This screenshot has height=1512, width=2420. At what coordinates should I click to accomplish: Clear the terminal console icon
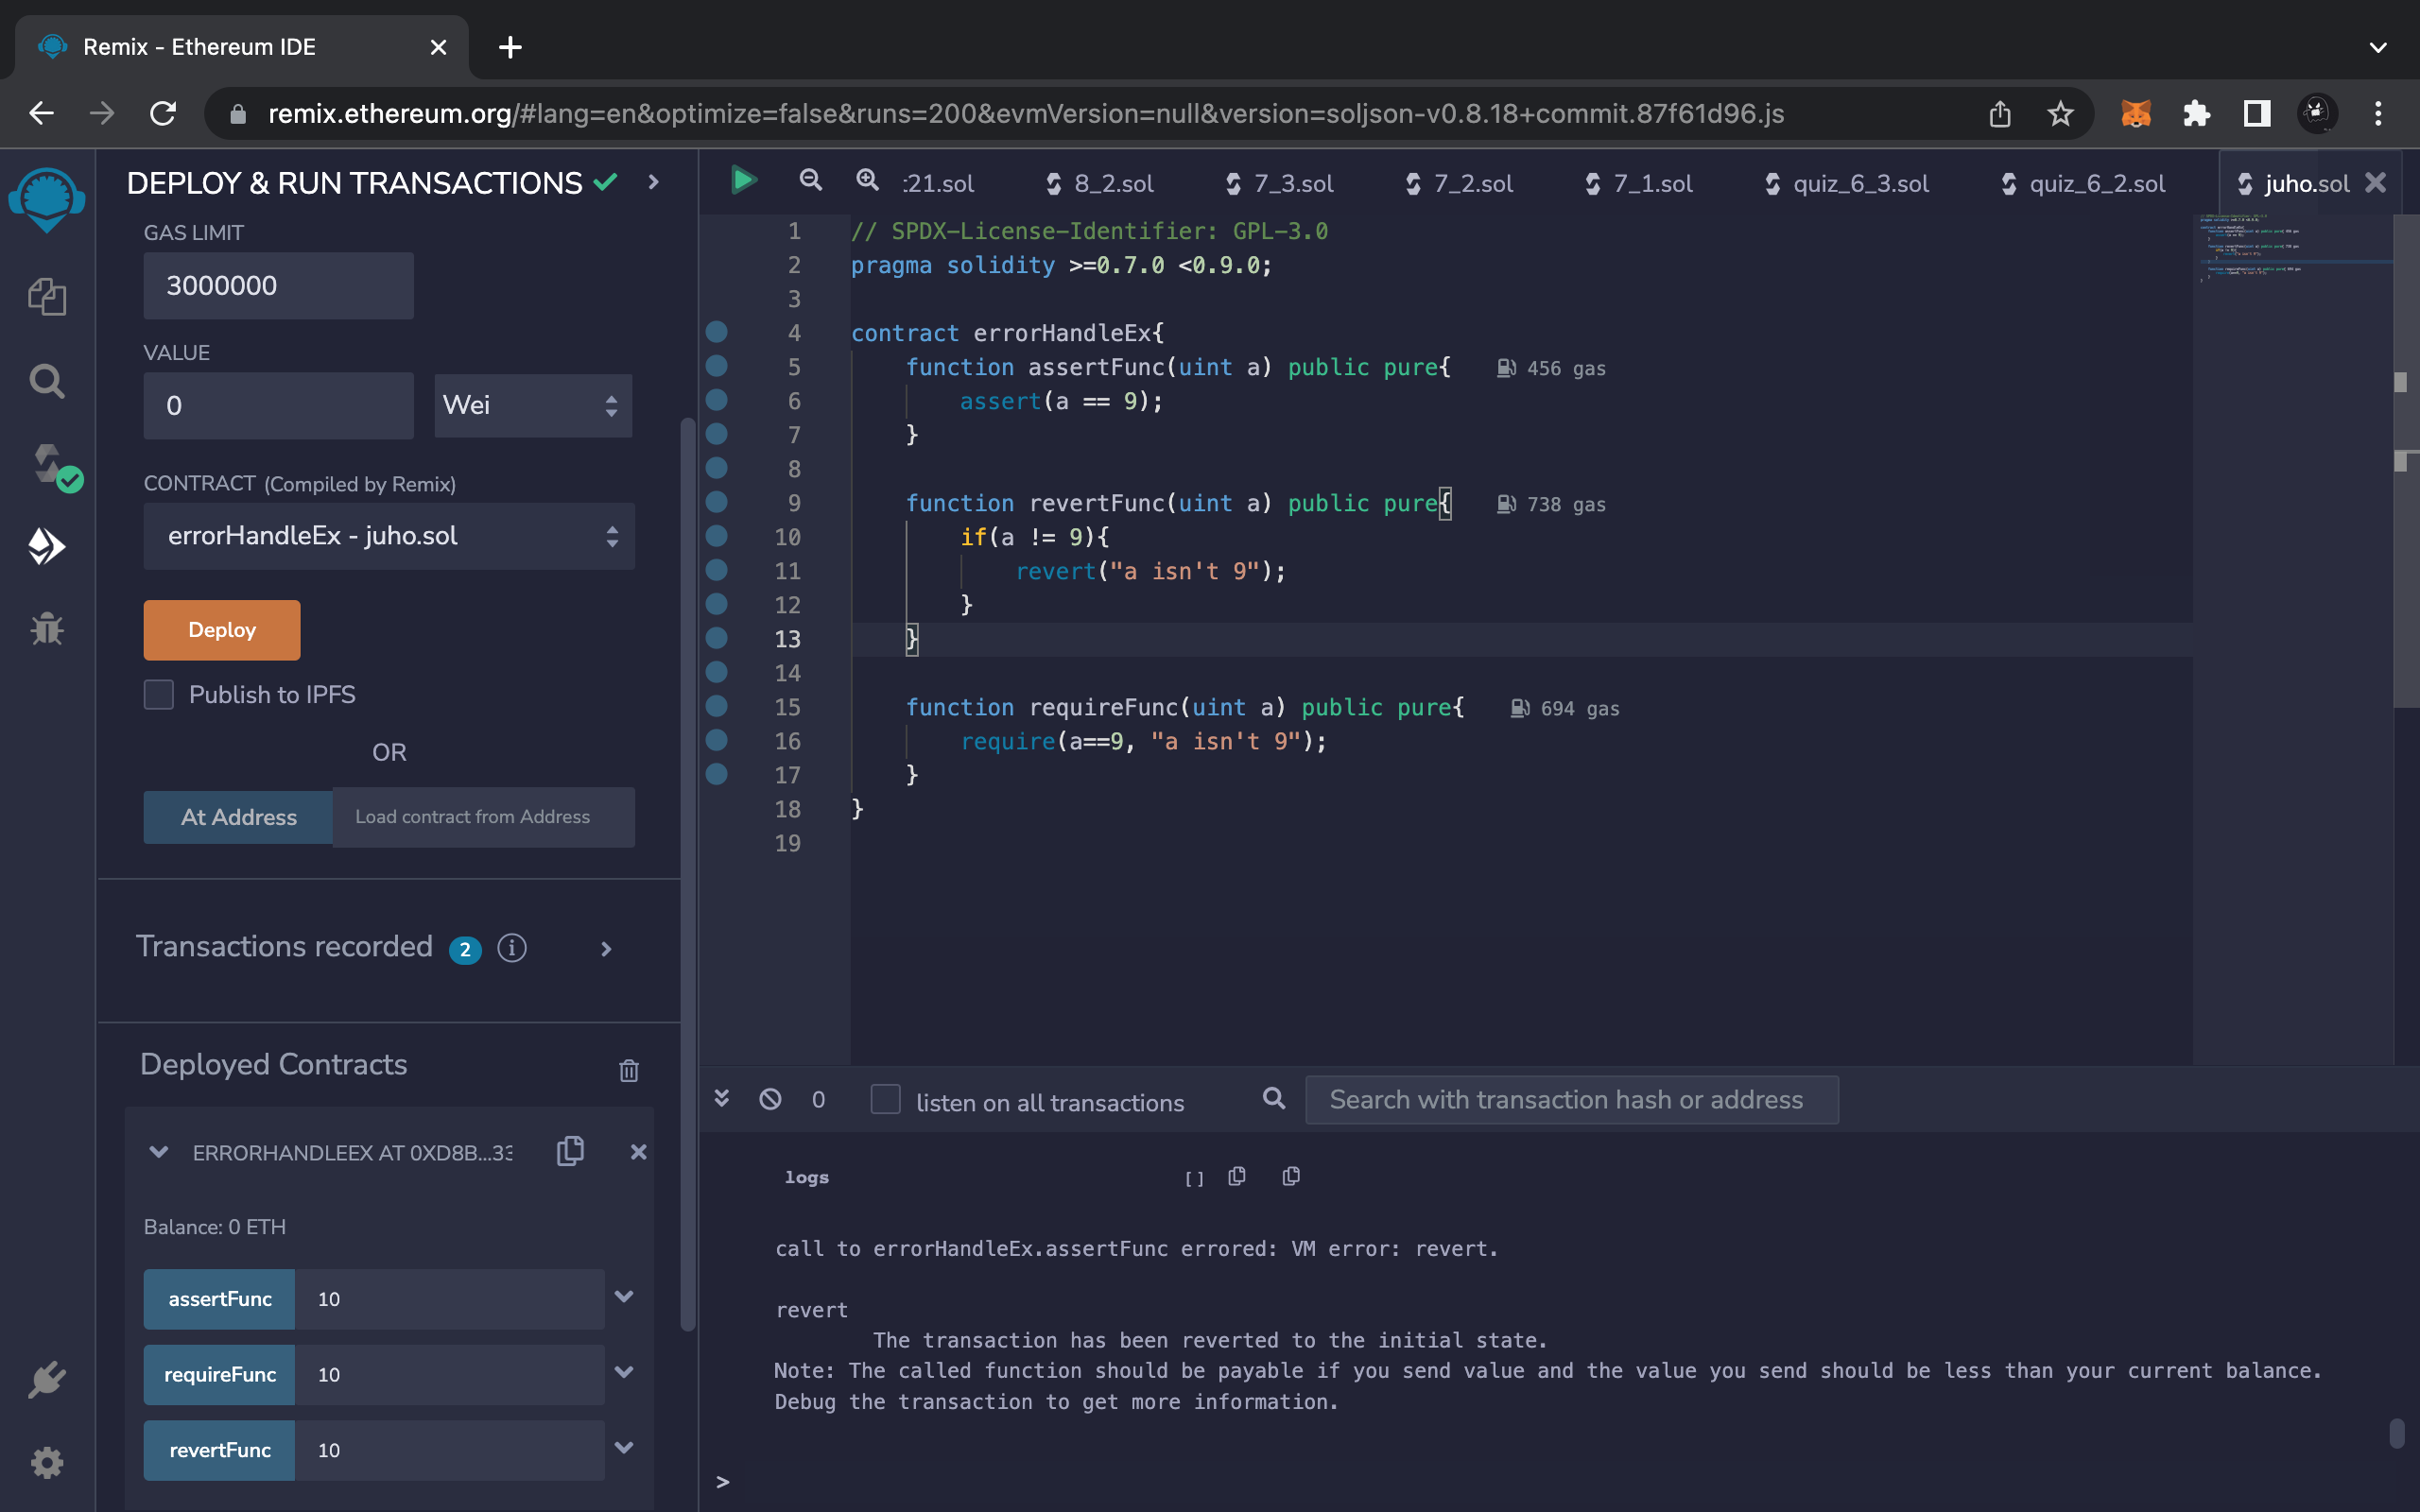pos(769,1099)
